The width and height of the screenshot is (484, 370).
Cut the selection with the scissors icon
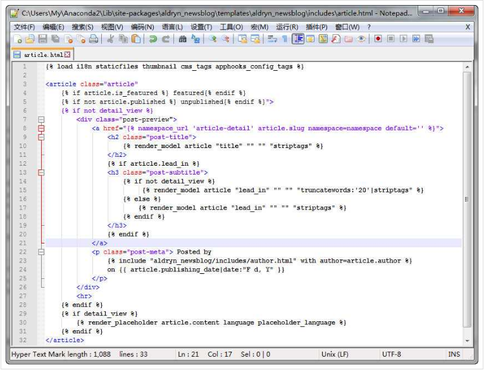[x=110, y=39]
